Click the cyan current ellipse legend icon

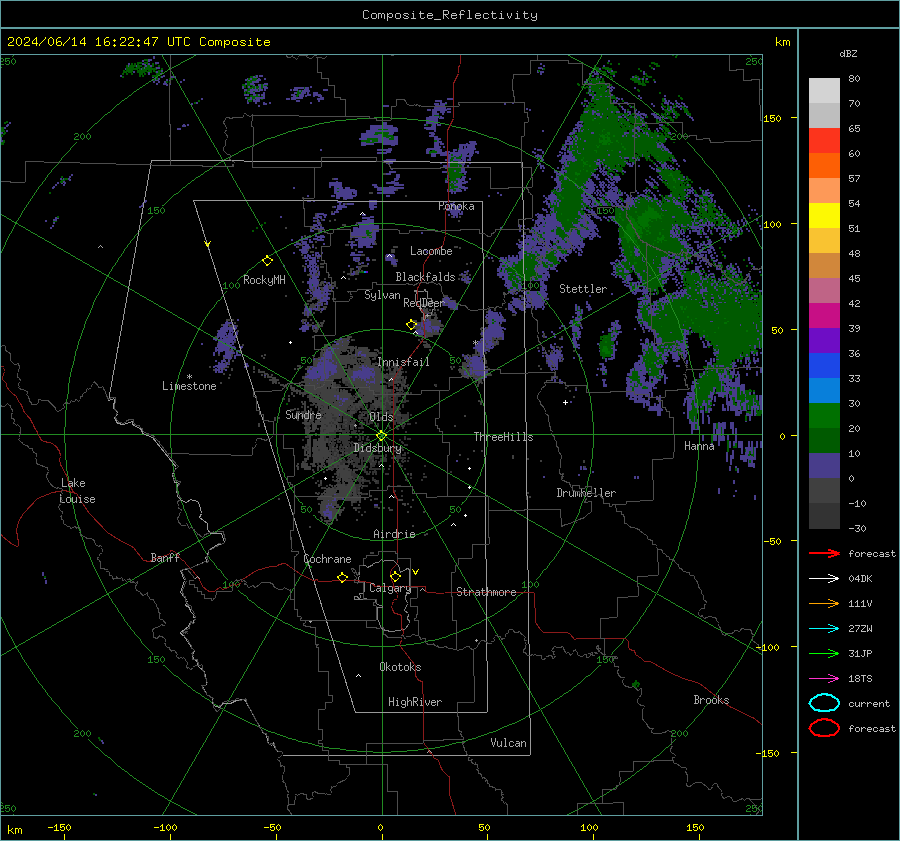click(824, 703)
